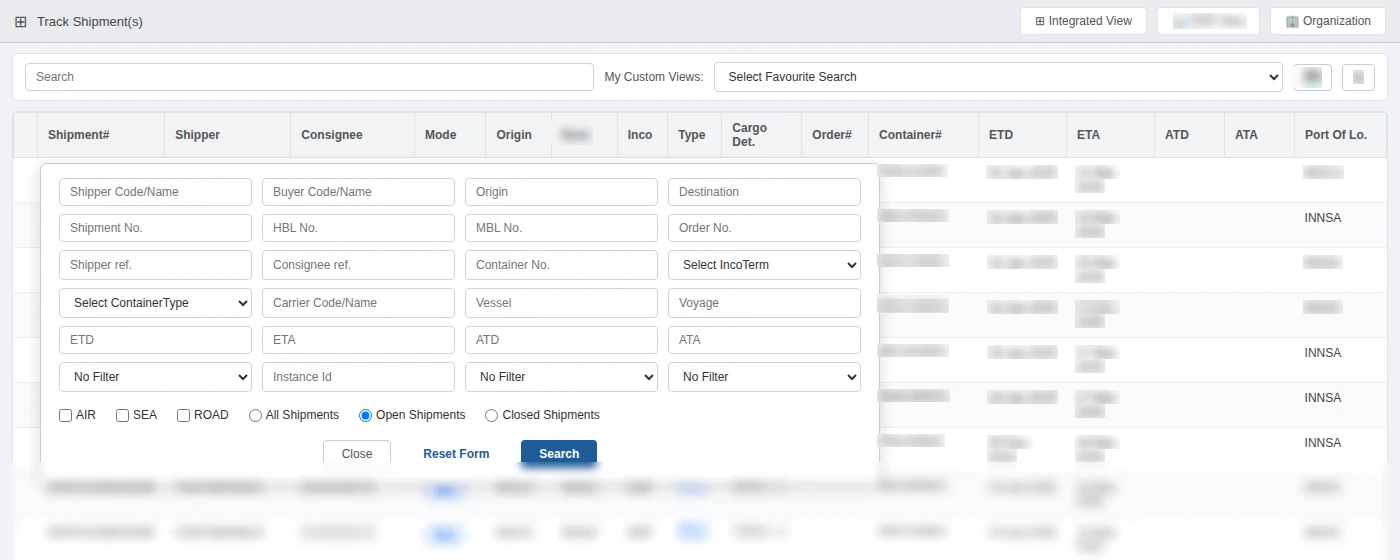This screenshot has height=560, width=1400.
Task: Click the ETA date filter input
Action: [x=358, y=340]
